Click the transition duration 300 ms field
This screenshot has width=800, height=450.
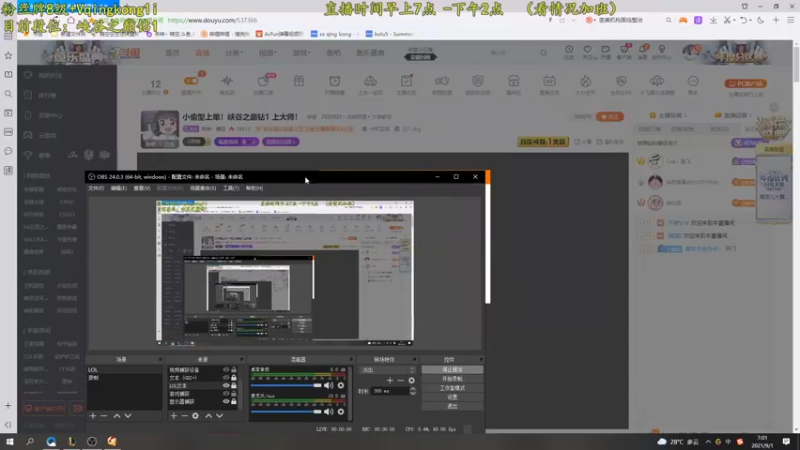(x=390, y=391)
